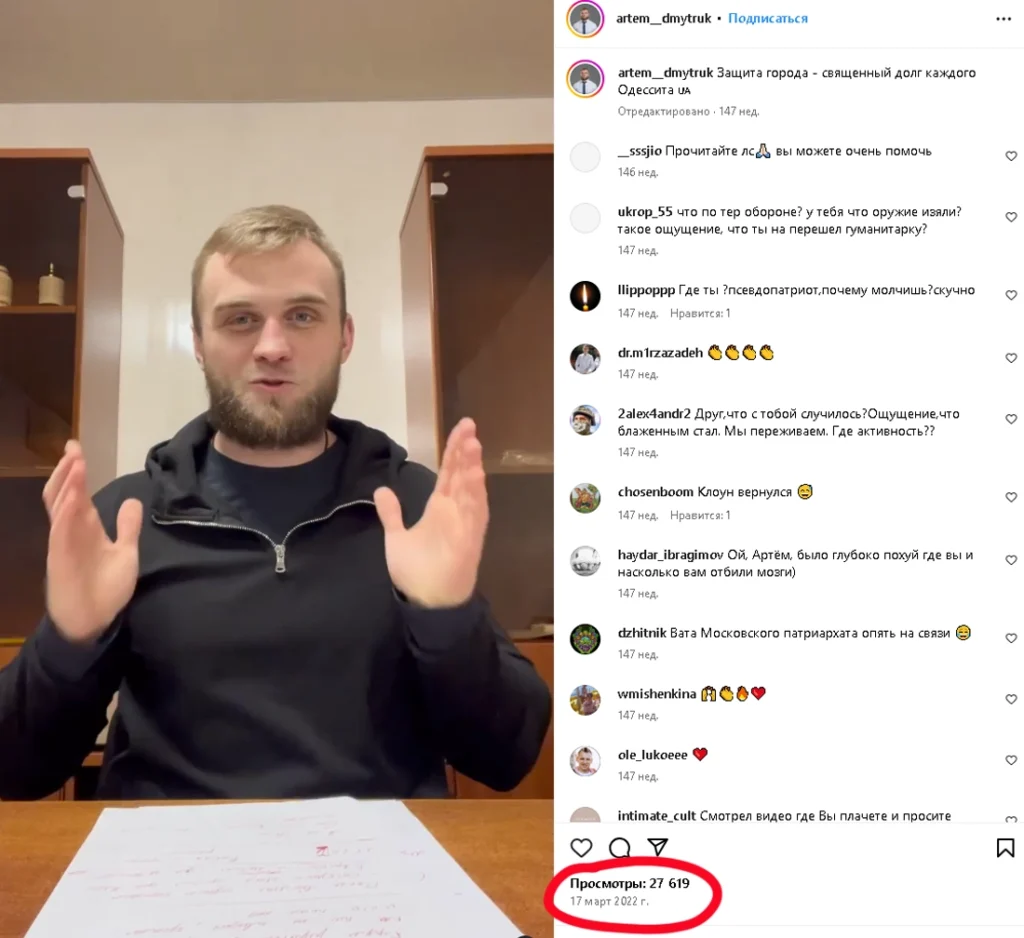Open 17 март 2022 post date link
The image size is (1024, 938).
pos(609,901)
